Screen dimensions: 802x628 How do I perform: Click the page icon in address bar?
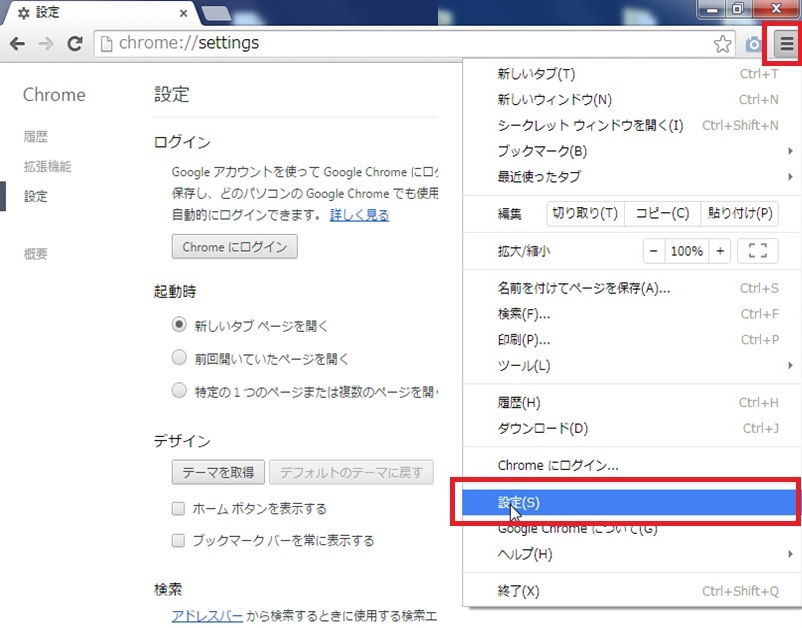coord(106,44)
